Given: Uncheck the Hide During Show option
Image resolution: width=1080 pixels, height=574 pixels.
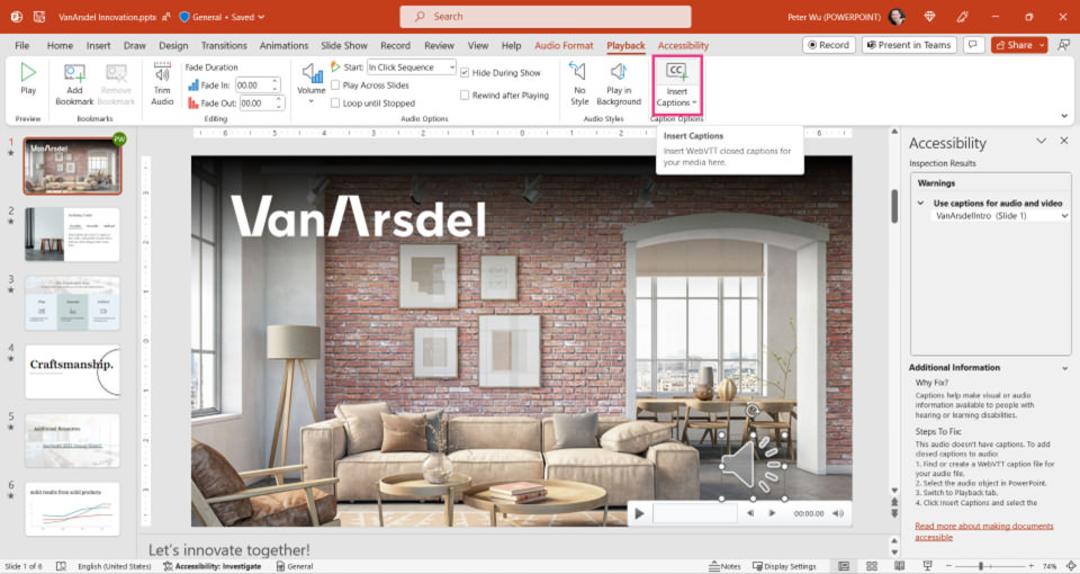Looking at the screenshot, I should 464,72.
